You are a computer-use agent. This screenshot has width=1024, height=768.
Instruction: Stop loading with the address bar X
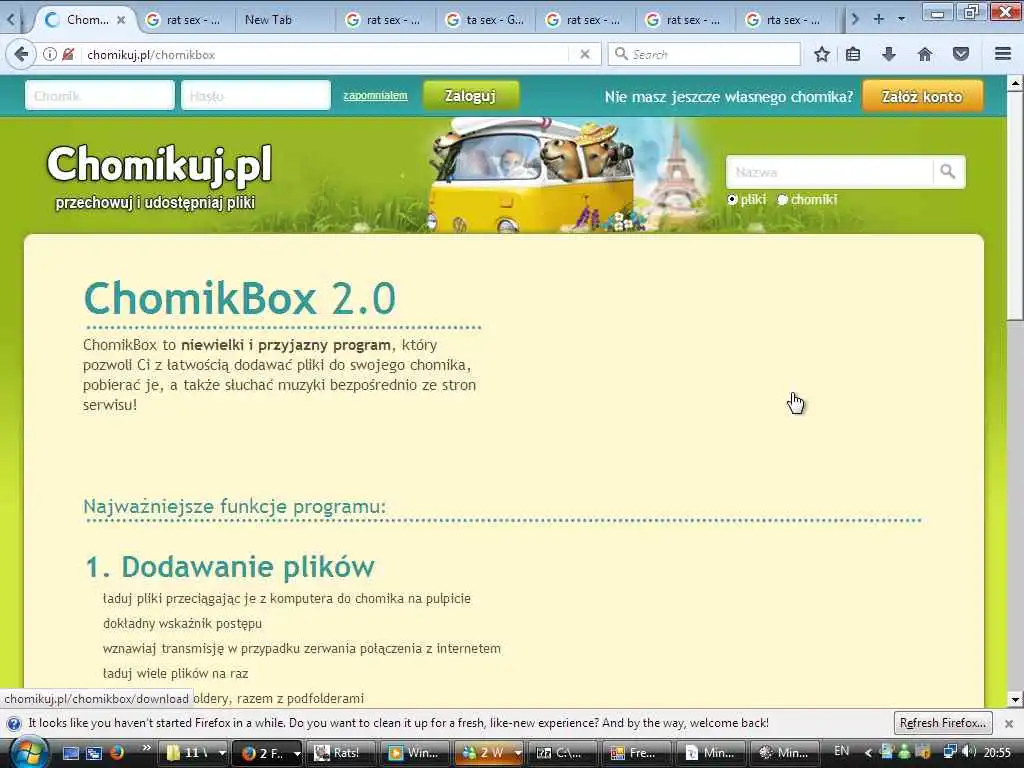(585, 54)
